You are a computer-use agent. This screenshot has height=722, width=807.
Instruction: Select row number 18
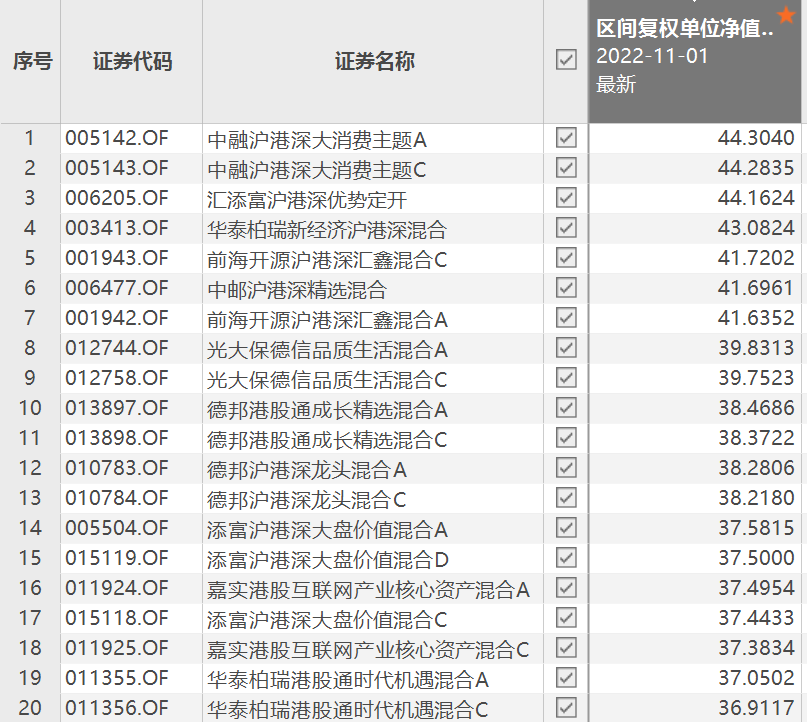(30, 648)
